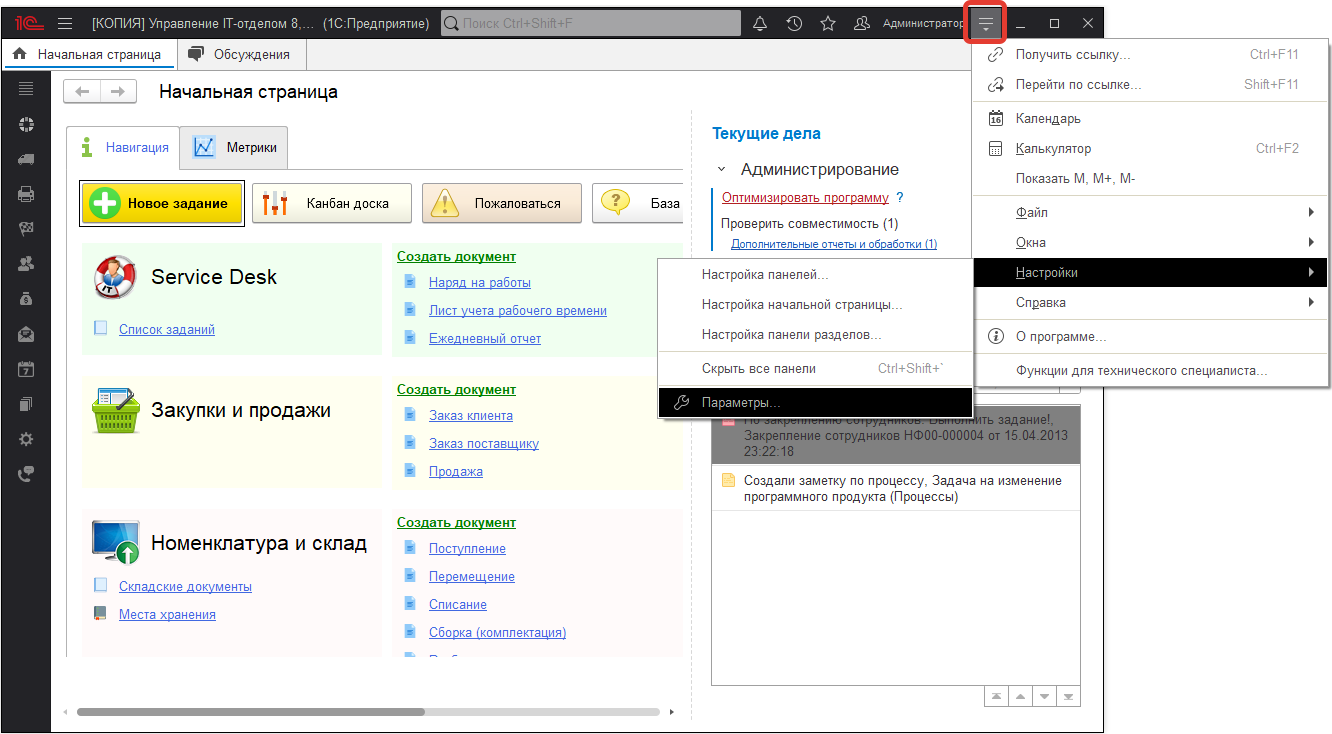This screenshot has width=1332, height=734.
Task: Open the Список заданий link
Action: tap(166, 329)
